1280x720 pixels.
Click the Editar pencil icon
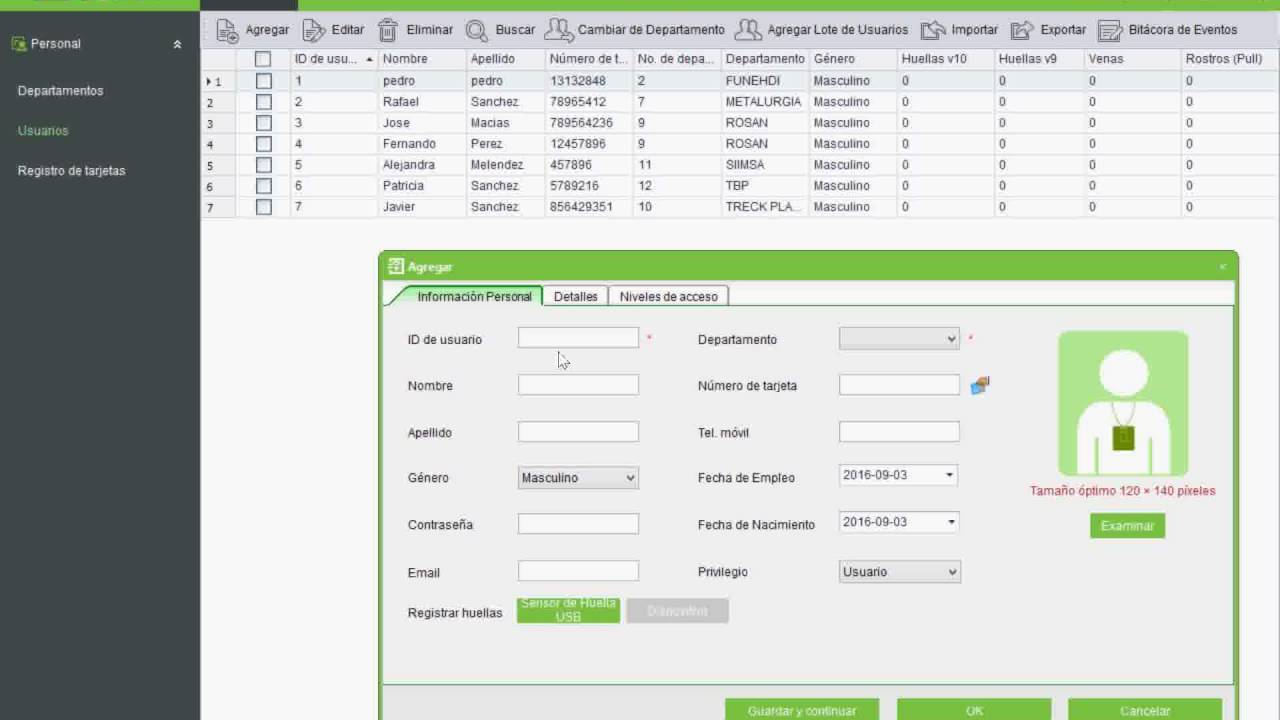(x=314, y=30)
